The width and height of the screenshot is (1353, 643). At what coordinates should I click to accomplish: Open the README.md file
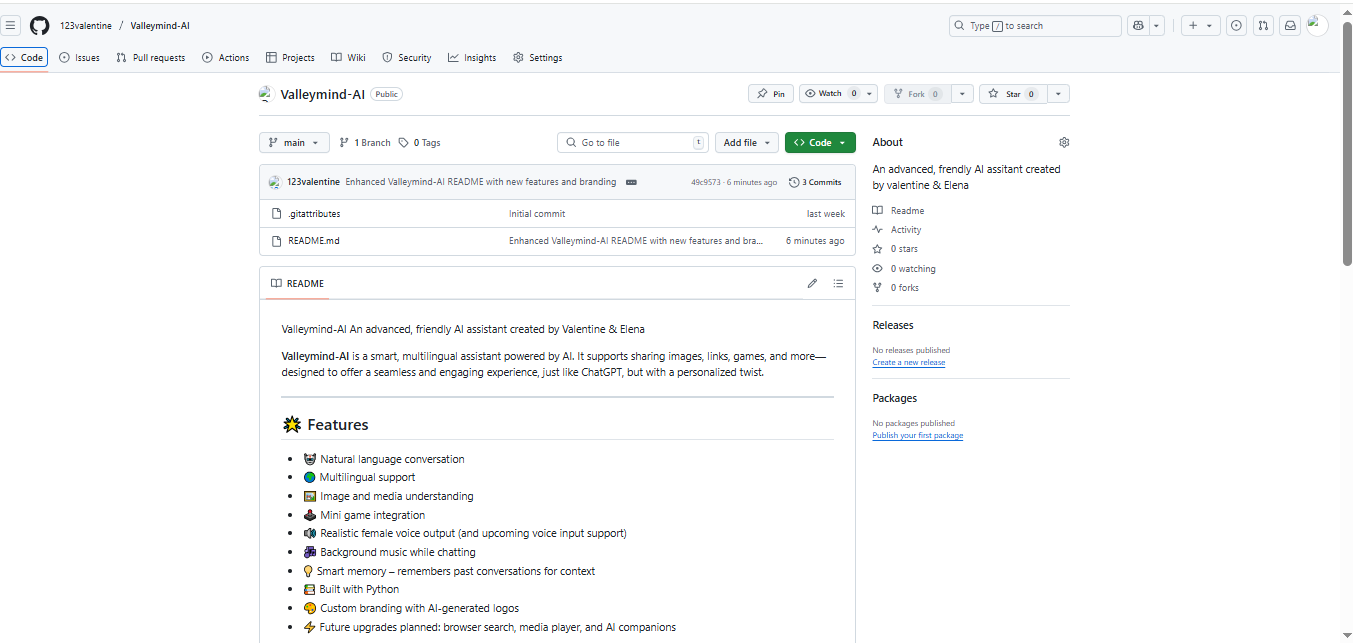314,241
